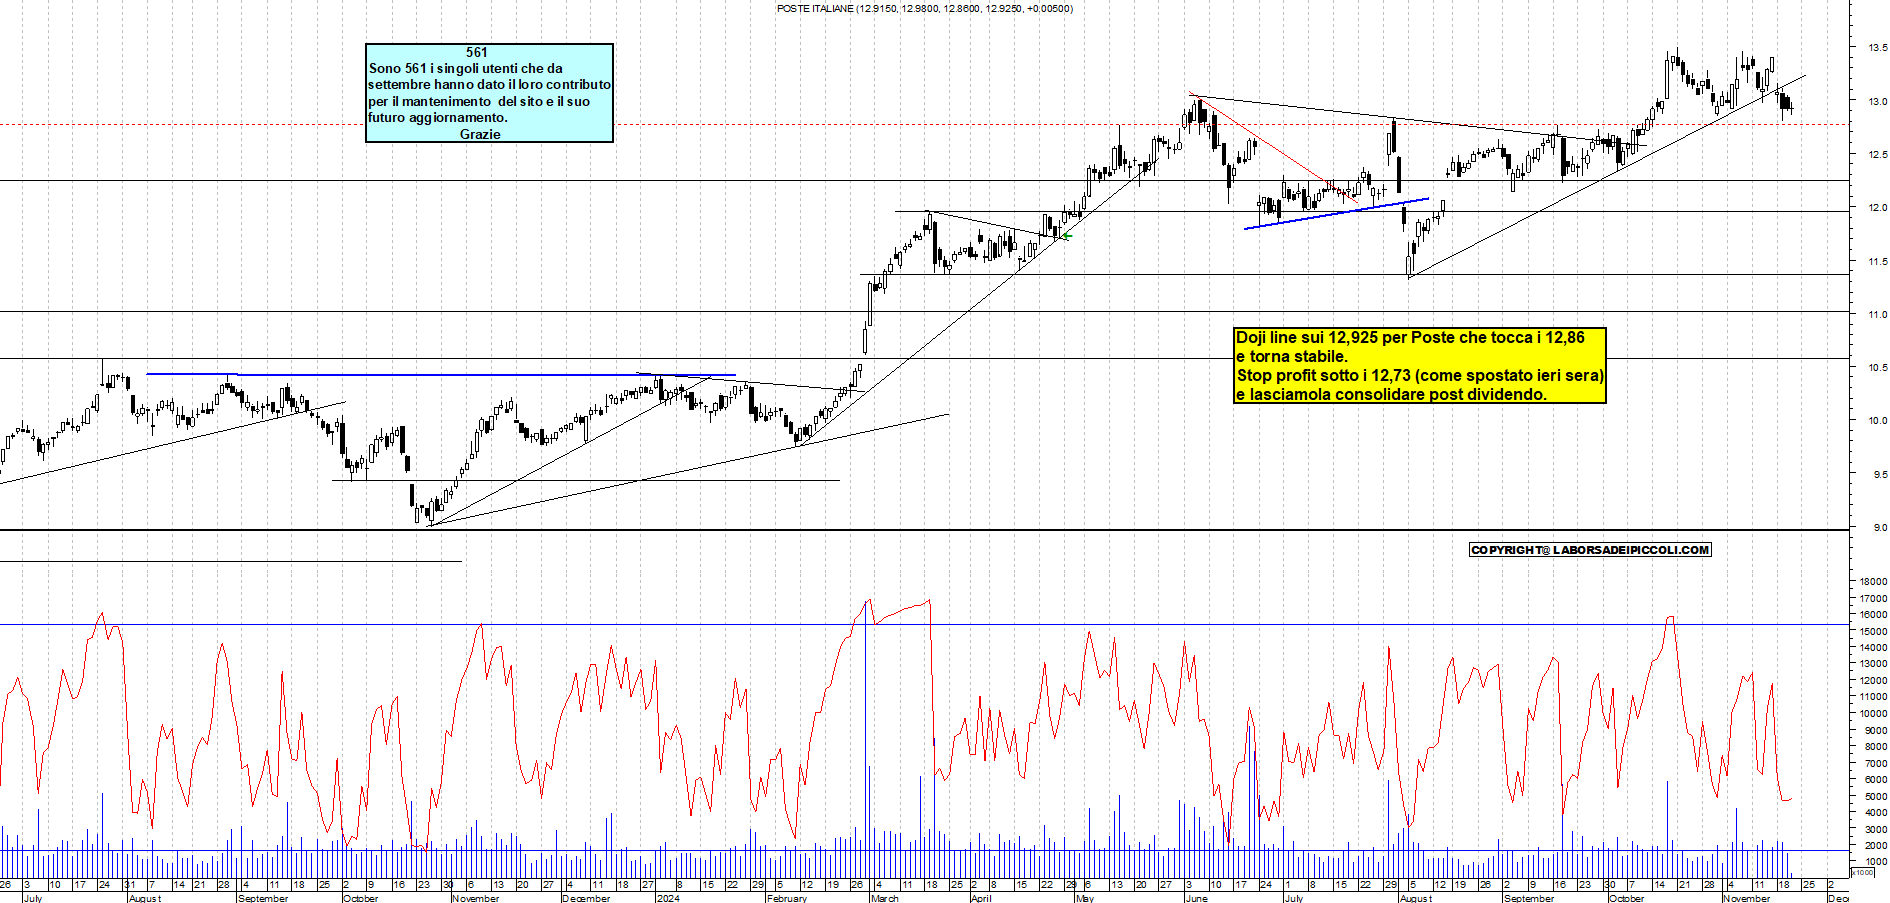Click the May month label on time axis
The width and height of the screenshot is (1890, 903).
tap(1084, 898)
